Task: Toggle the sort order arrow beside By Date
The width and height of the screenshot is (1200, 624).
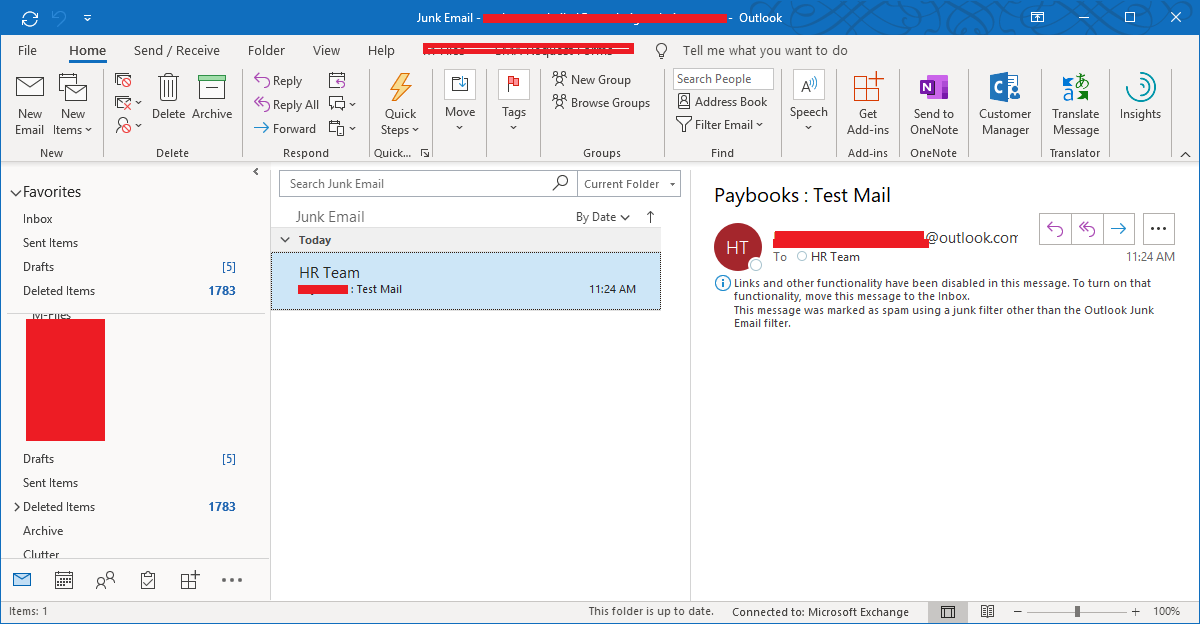Action: pos(651,217)
